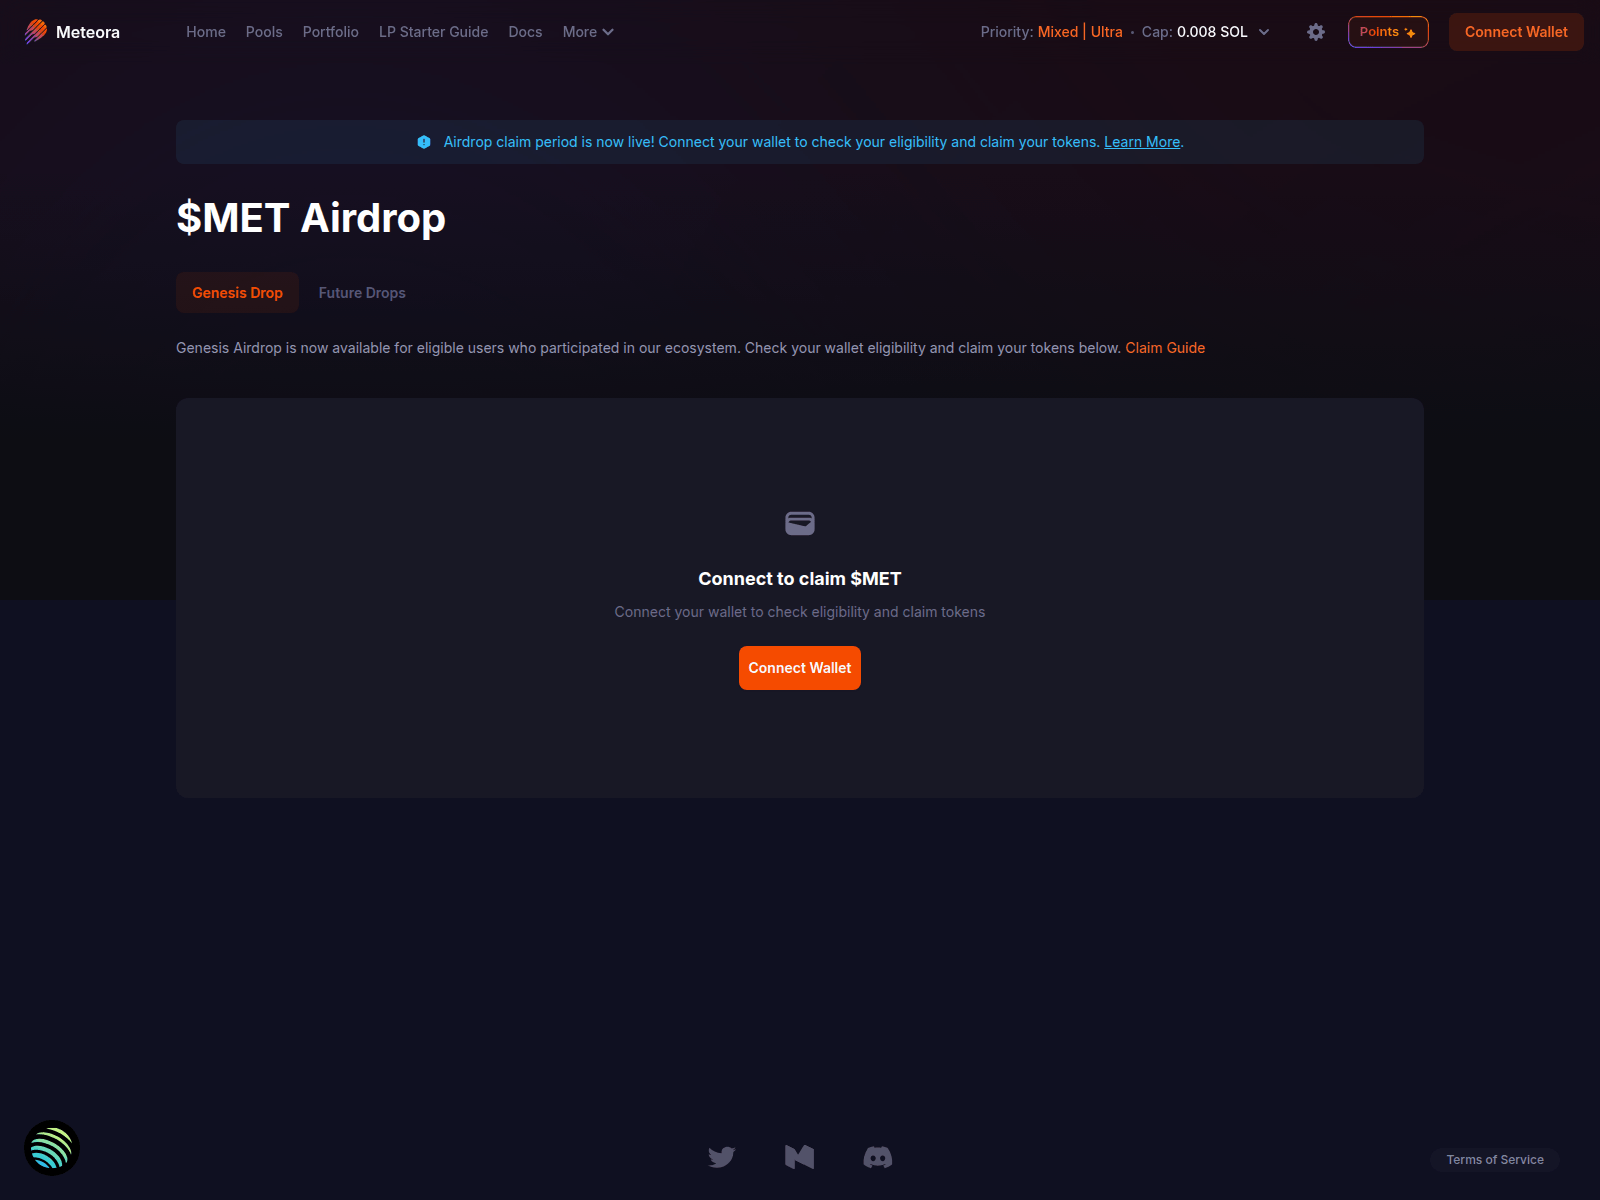Follow the Learn More link in banner
1600x1200 pixels.
[x=1141, y=142]
